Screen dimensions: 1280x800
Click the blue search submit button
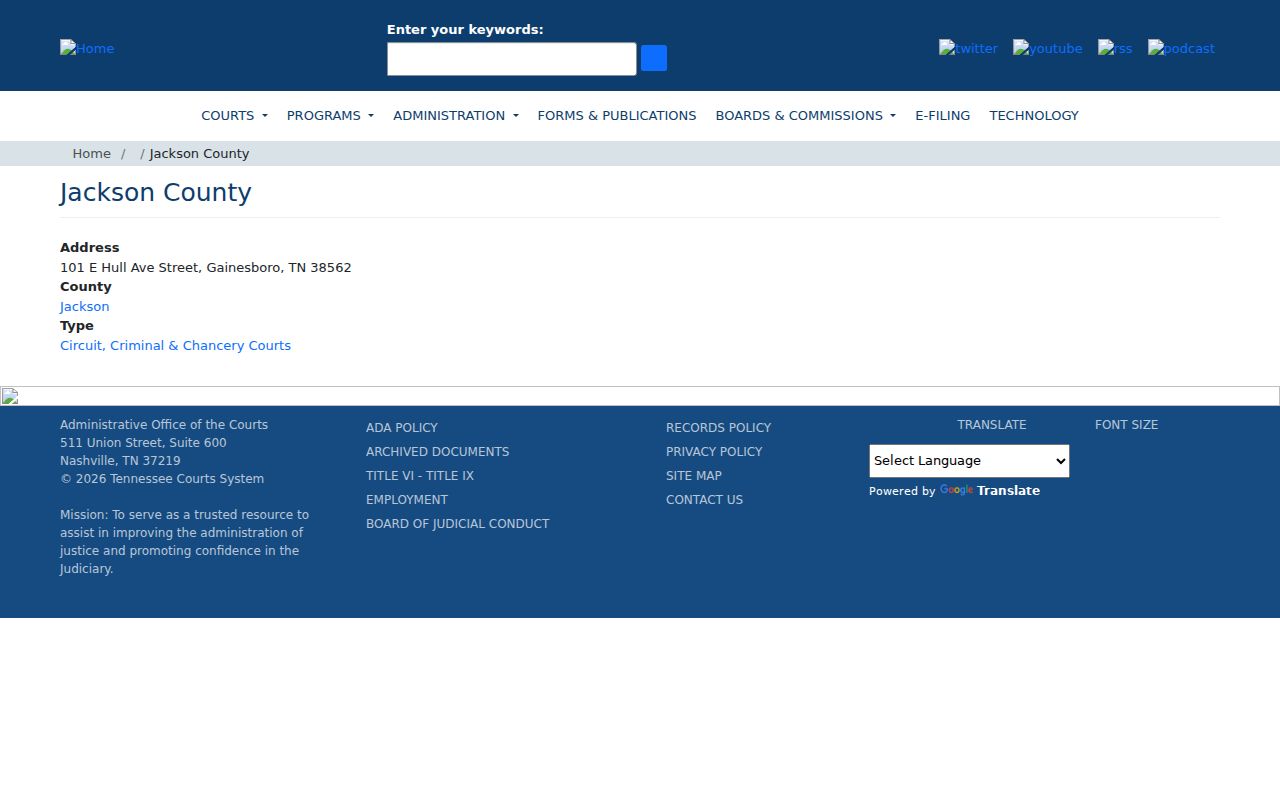(x=654, y=58)
